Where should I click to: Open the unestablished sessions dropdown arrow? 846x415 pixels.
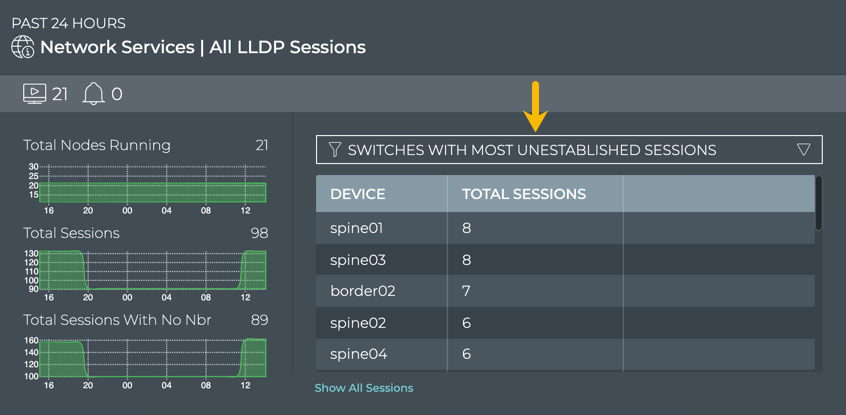(804, 150)
